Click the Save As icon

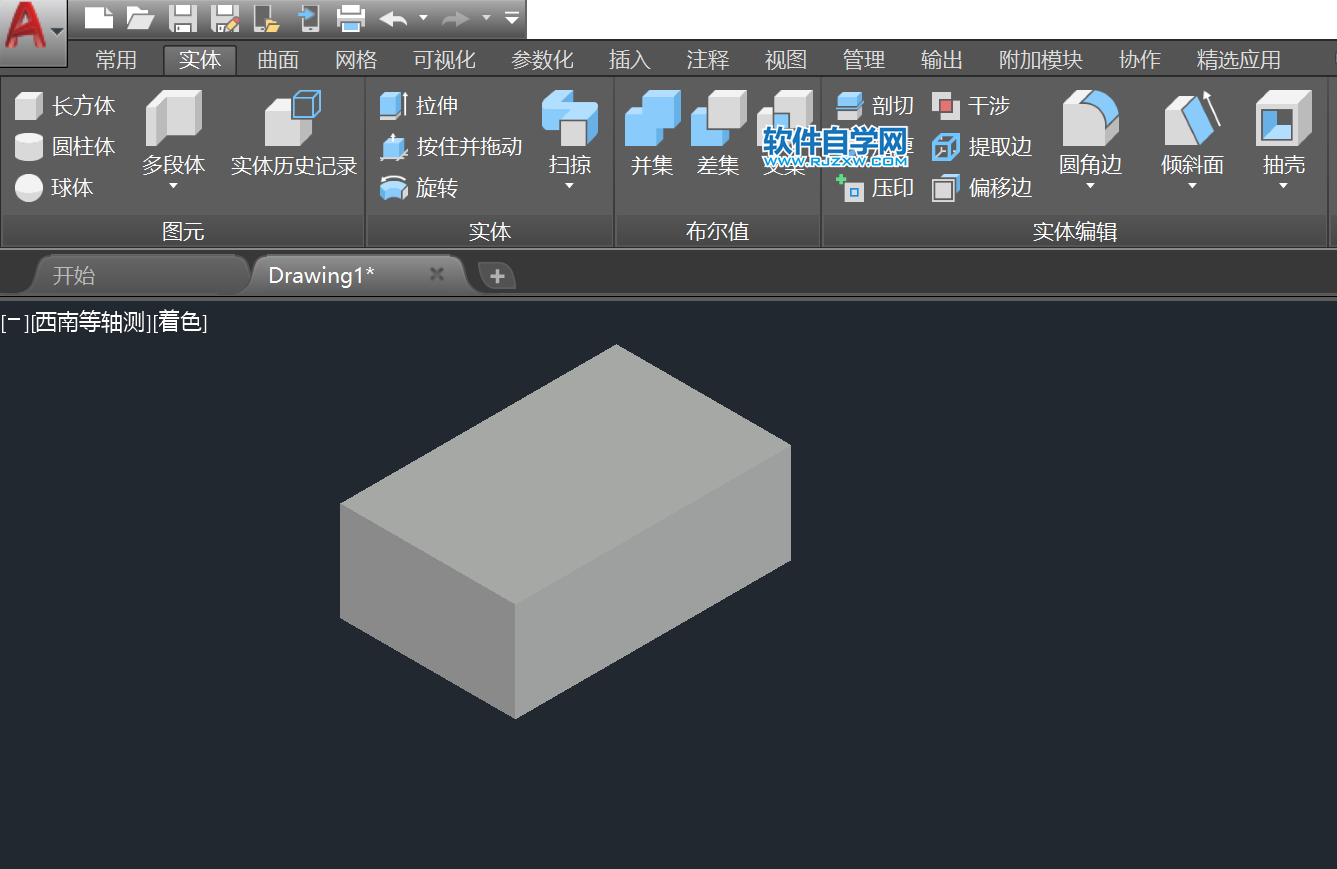click(x=224, y=17)
